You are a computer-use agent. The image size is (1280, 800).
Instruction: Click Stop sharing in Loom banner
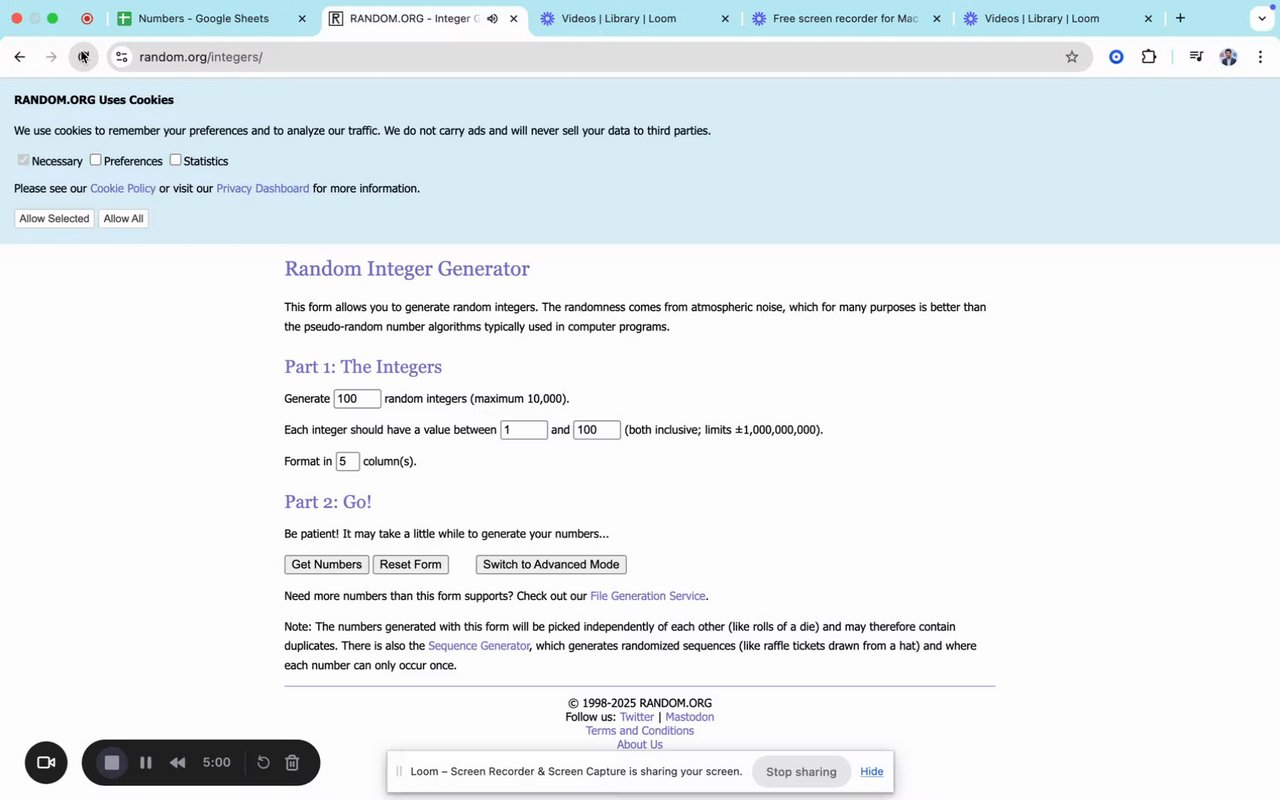[801, 772]
